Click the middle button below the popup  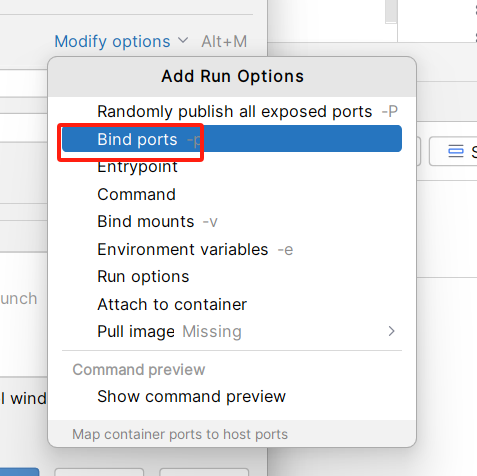pos(99,472)
